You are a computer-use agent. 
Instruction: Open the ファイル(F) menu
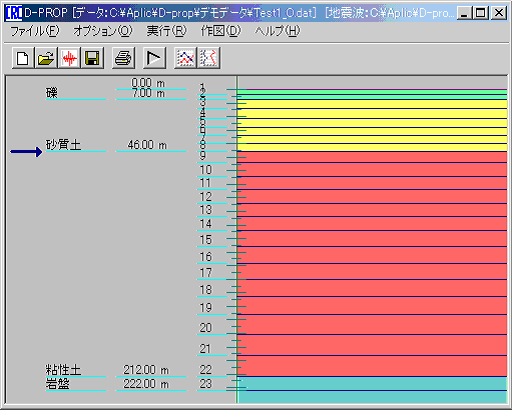tap(35, 31)
